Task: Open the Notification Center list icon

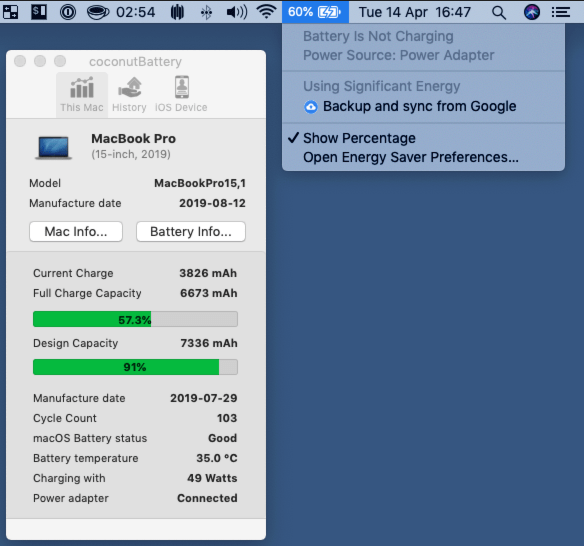Action: click(x=561, y=12)
